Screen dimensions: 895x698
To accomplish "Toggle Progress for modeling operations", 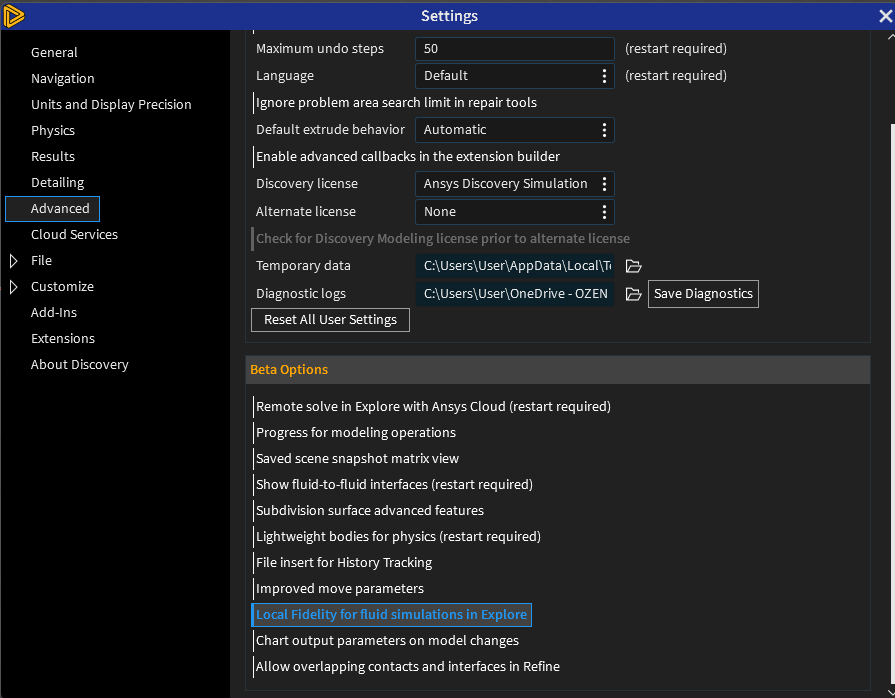I will point(355,433).
